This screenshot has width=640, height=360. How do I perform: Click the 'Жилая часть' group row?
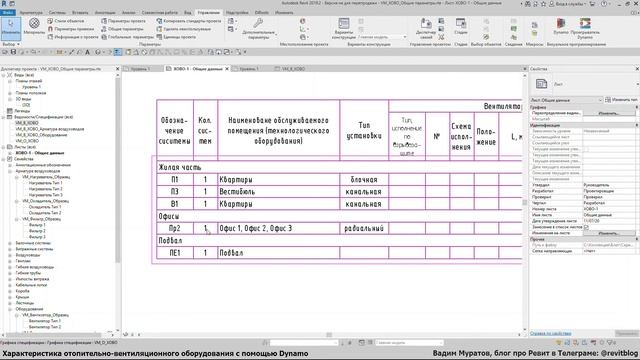[340, 167]
